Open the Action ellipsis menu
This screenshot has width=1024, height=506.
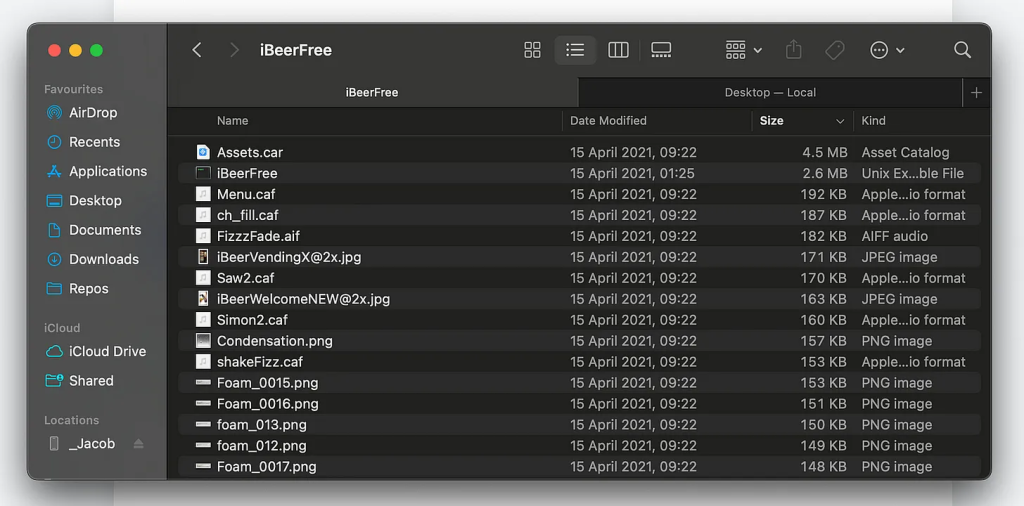887,50
